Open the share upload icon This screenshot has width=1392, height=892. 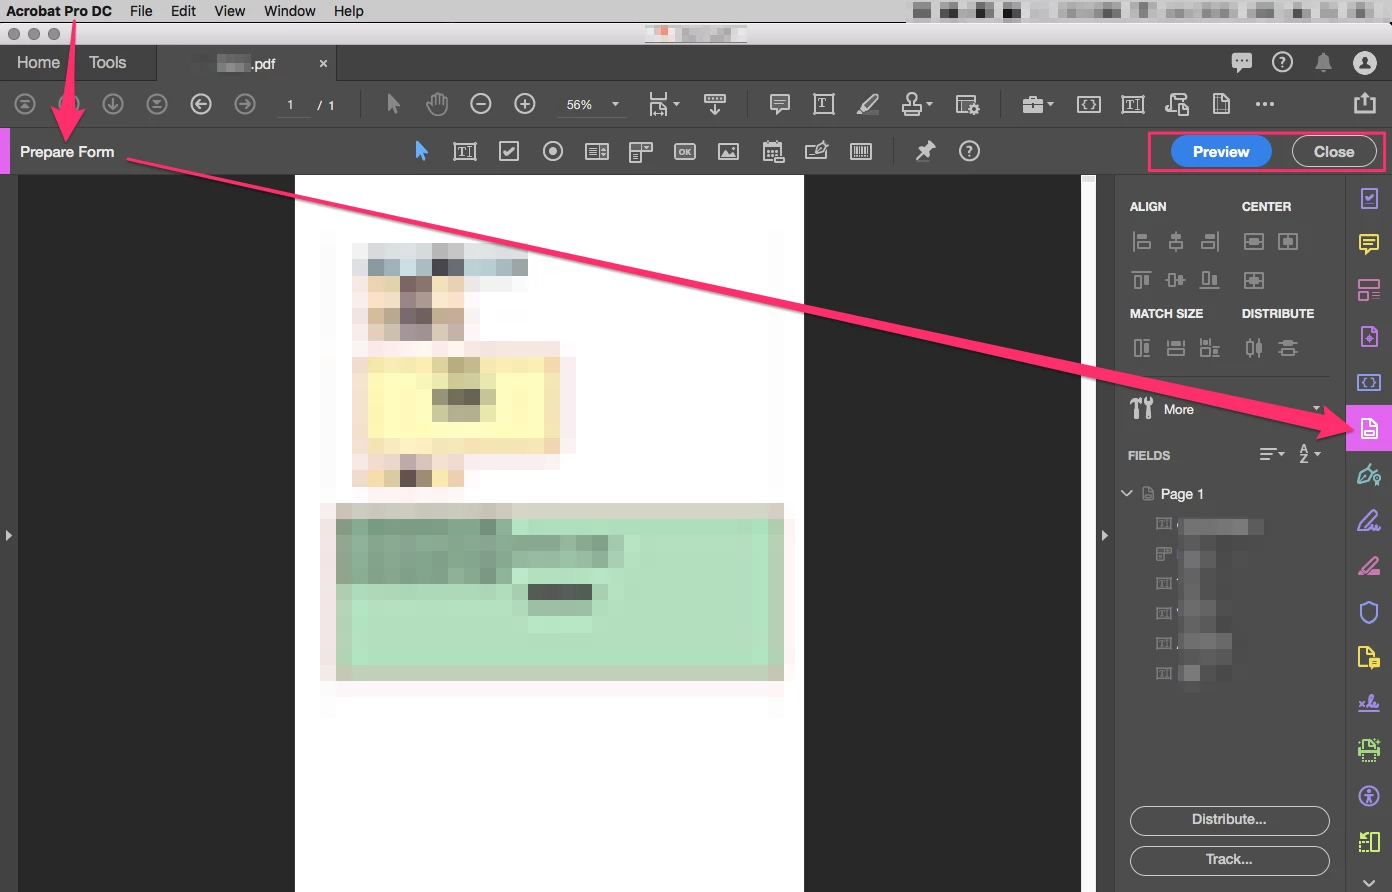coord(1364,103)
